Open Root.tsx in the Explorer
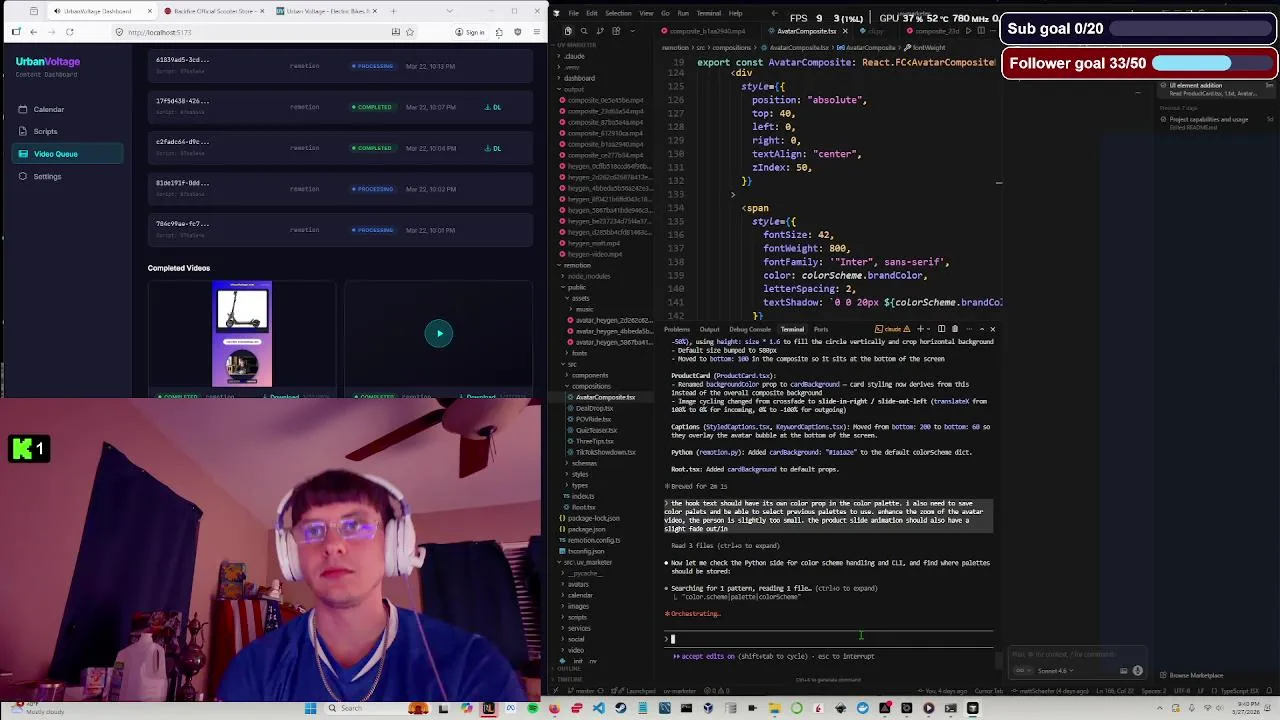 click(583, 507)
